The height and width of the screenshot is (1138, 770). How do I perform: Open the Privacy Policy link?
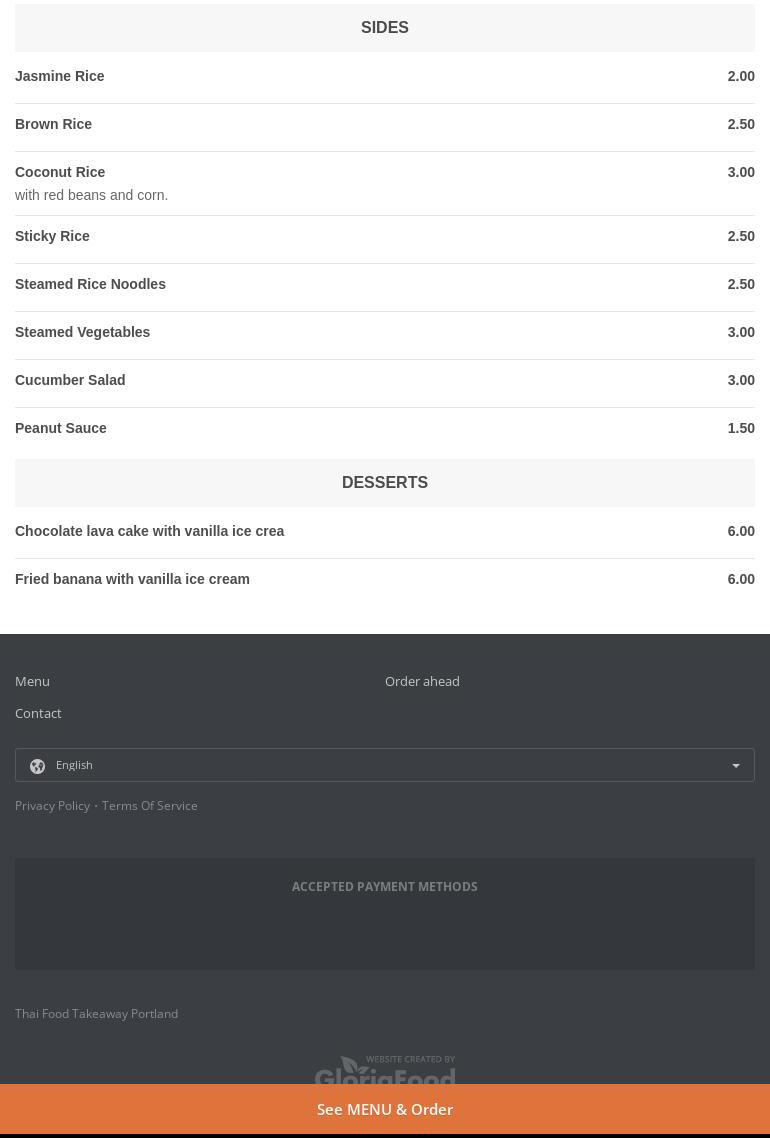point(52,806)
